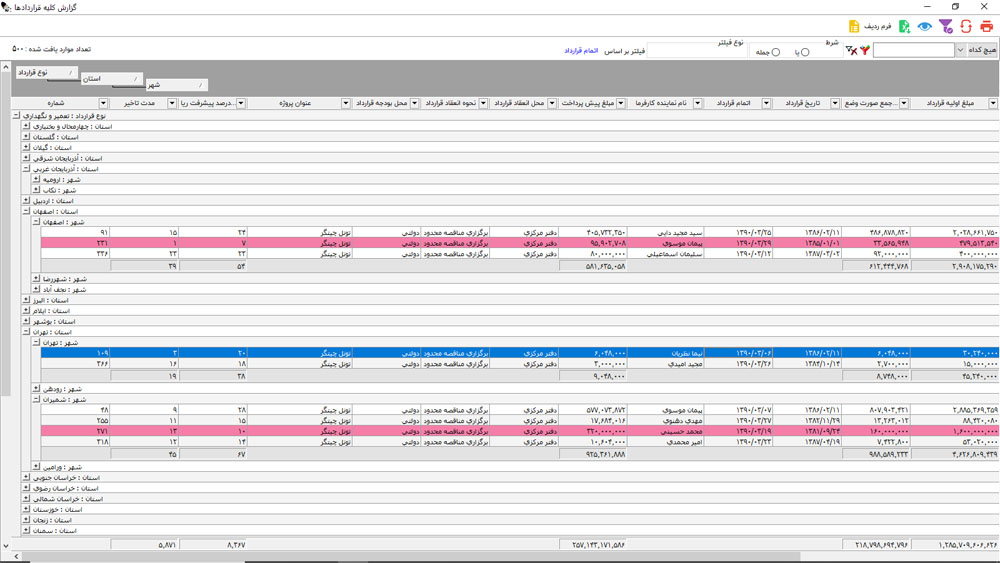
Task: Click the filter value input field
Action: pos(913,50)
